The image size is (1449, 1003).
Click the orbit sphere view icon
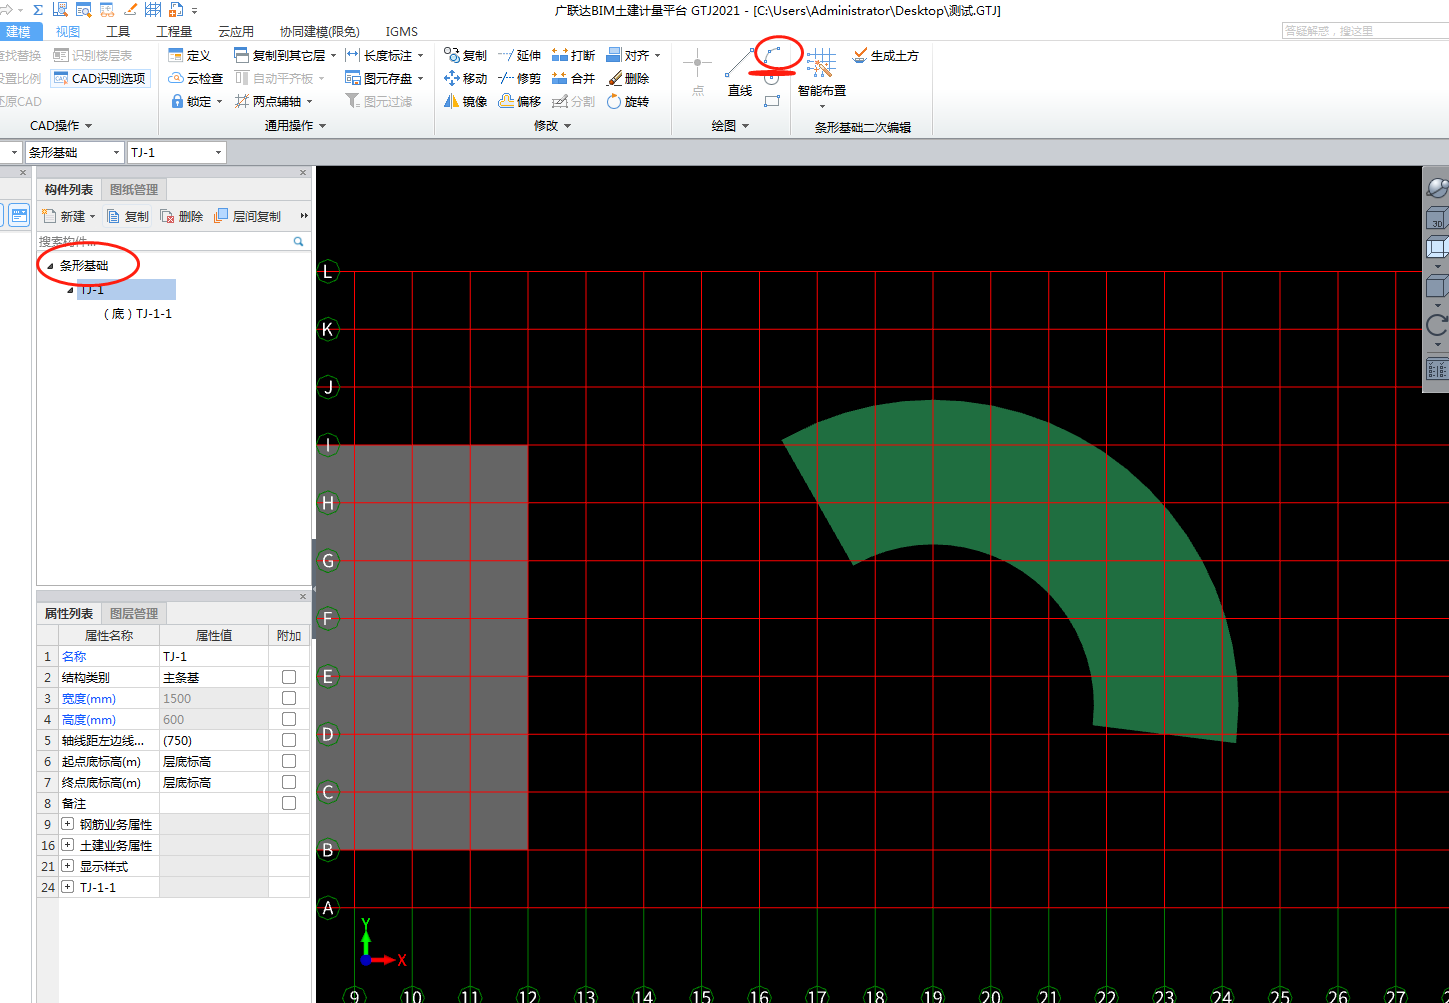pyautogui.click(x=1437, y=187)
